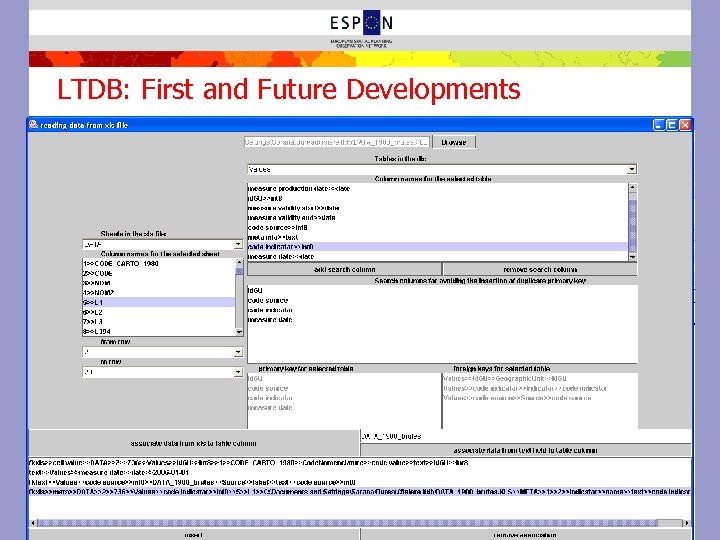Select 'measure production date>>date' table column

tap(438, 189)
